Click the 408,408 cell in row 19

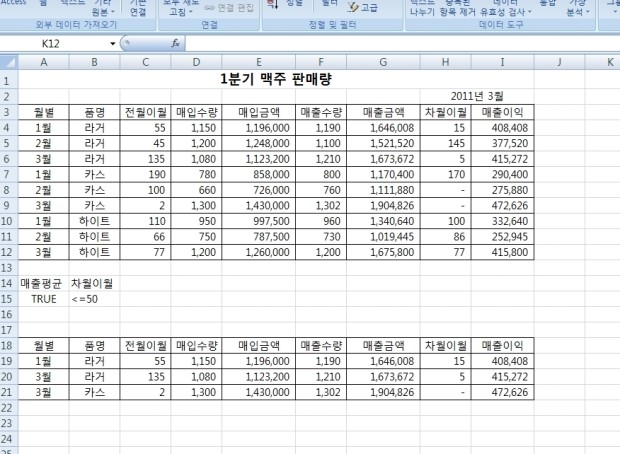pos(503,361)
